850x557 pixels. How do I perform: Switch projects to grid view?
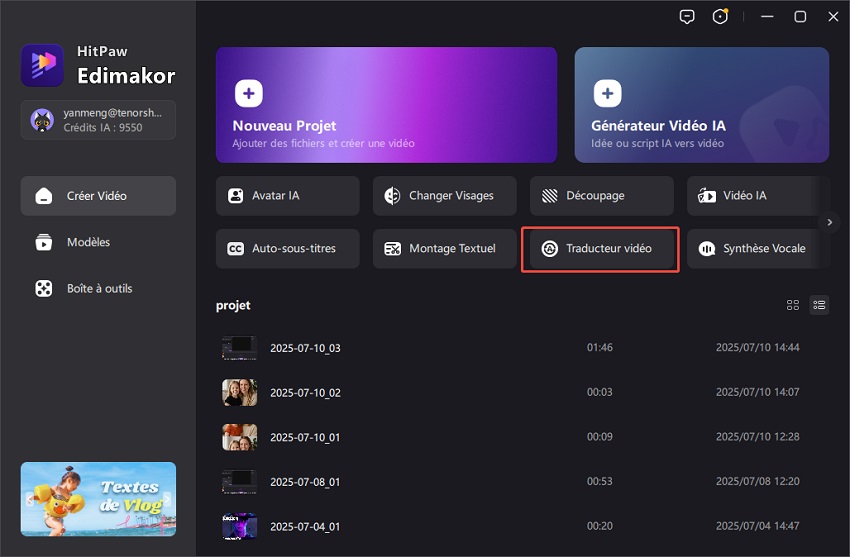[793, 305]
